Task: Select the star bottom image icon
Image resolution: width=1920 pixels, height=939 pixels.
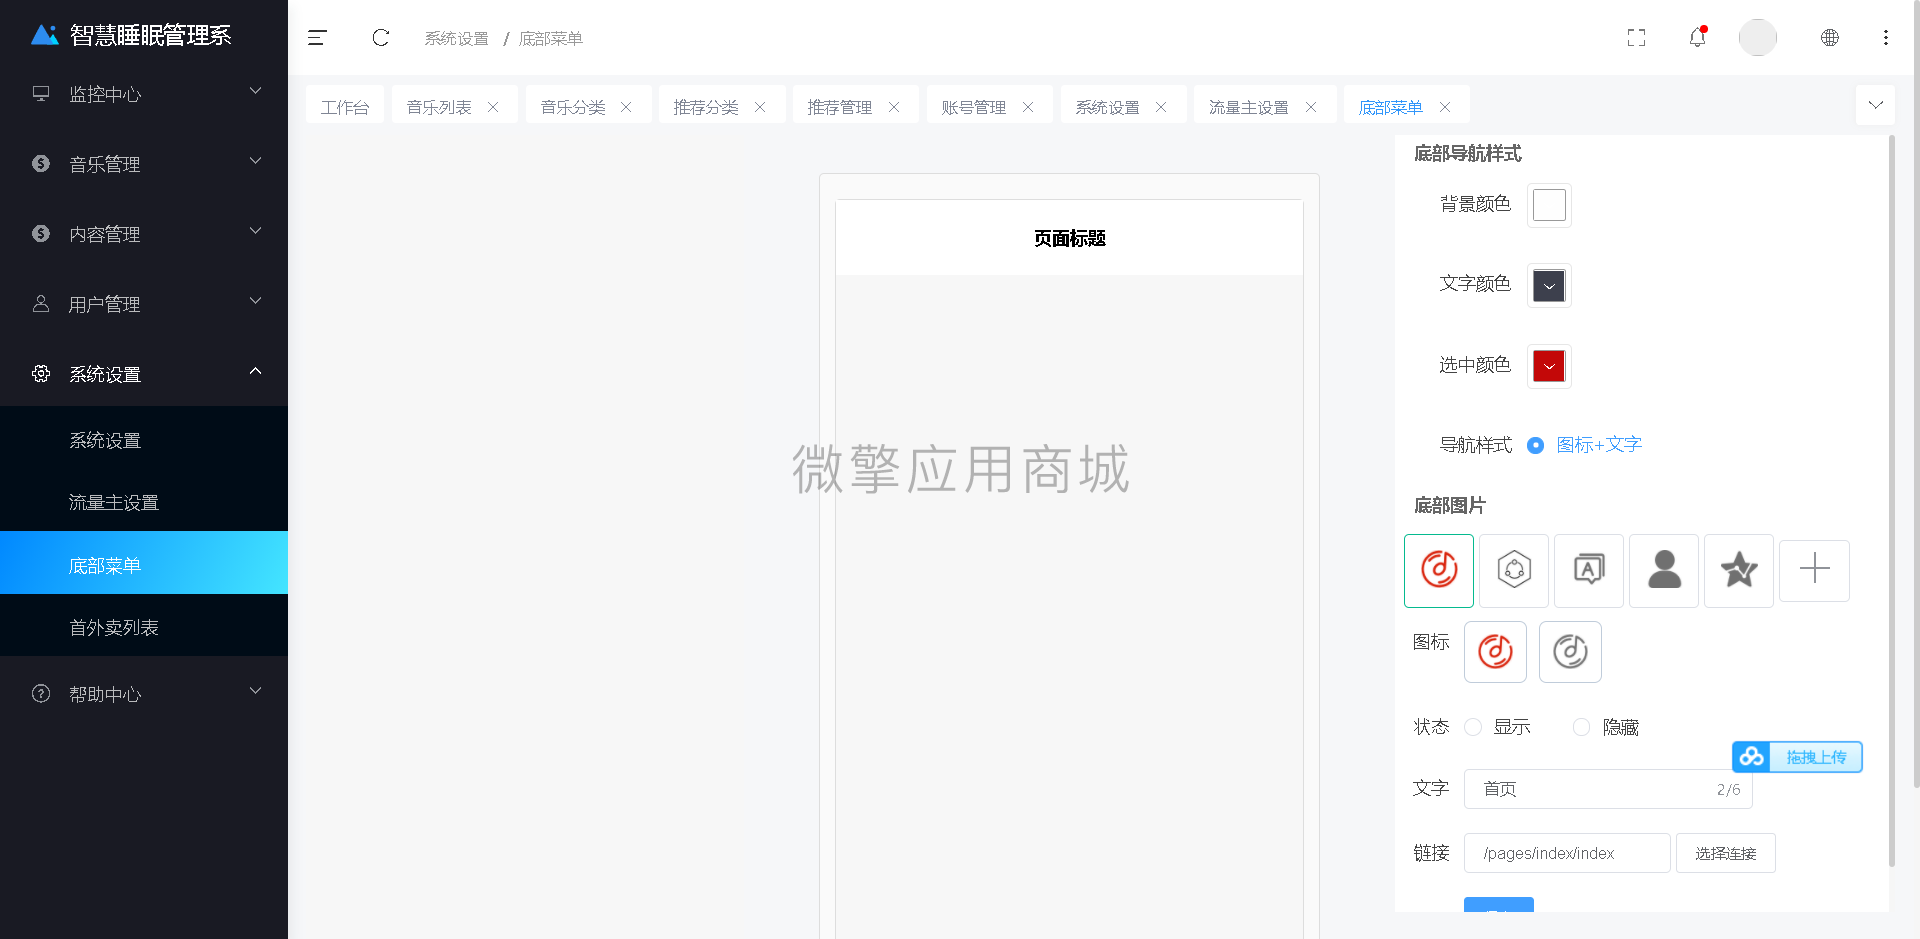Action: (1739, 571)
